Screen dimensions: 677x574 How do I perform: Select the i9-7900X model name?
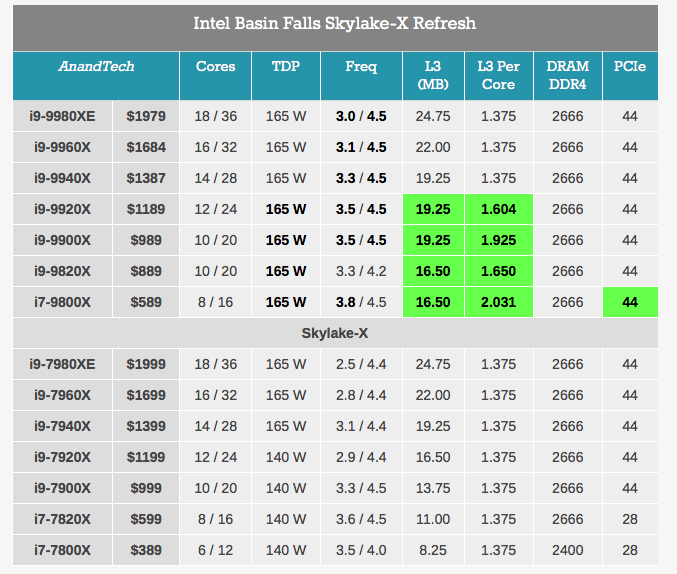click(x=62, y=488)
